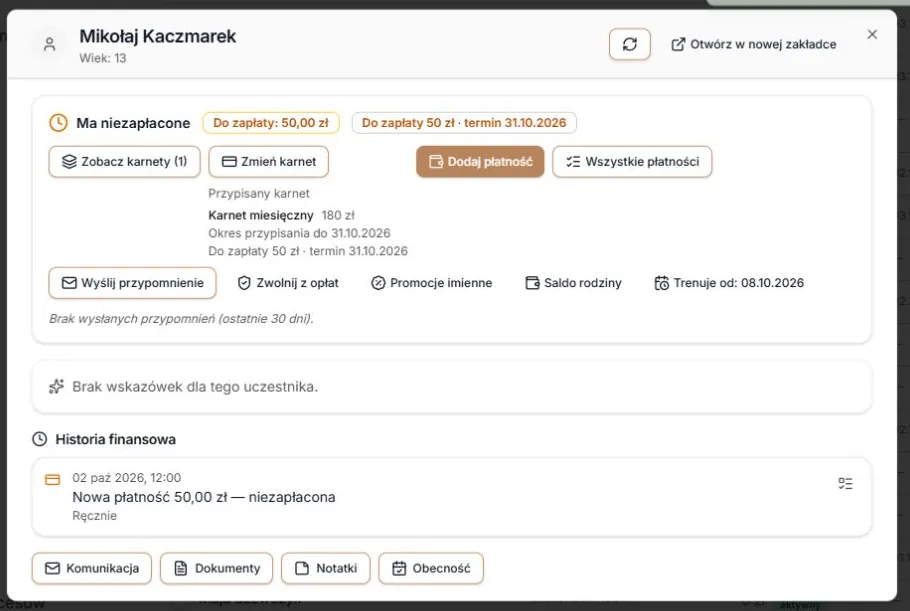The image size is (910, 611).
Task: Open Saldo rodziny
Action: (573, 283)
